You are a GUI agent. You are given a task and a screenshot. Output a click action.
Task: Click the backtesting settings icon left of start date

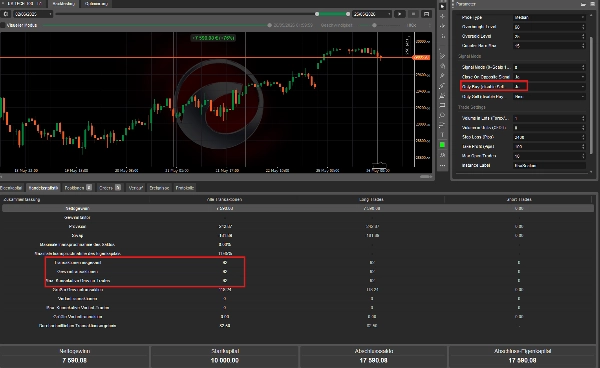6,14
